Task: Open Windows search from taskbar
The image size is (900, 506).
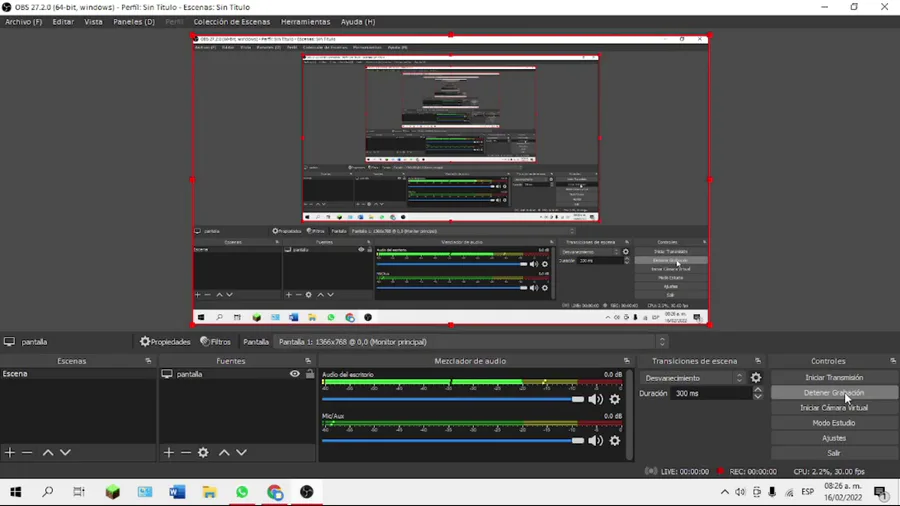Action: point(48,492)
